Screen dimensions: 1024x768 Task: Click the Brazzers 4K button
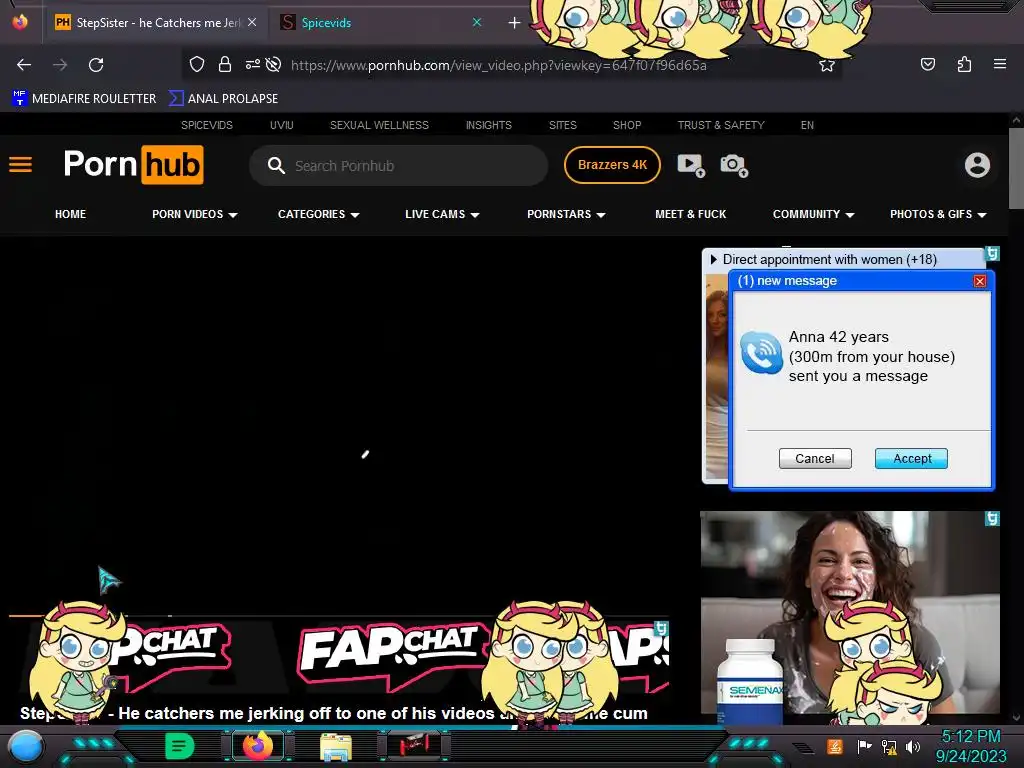point(612,165)
